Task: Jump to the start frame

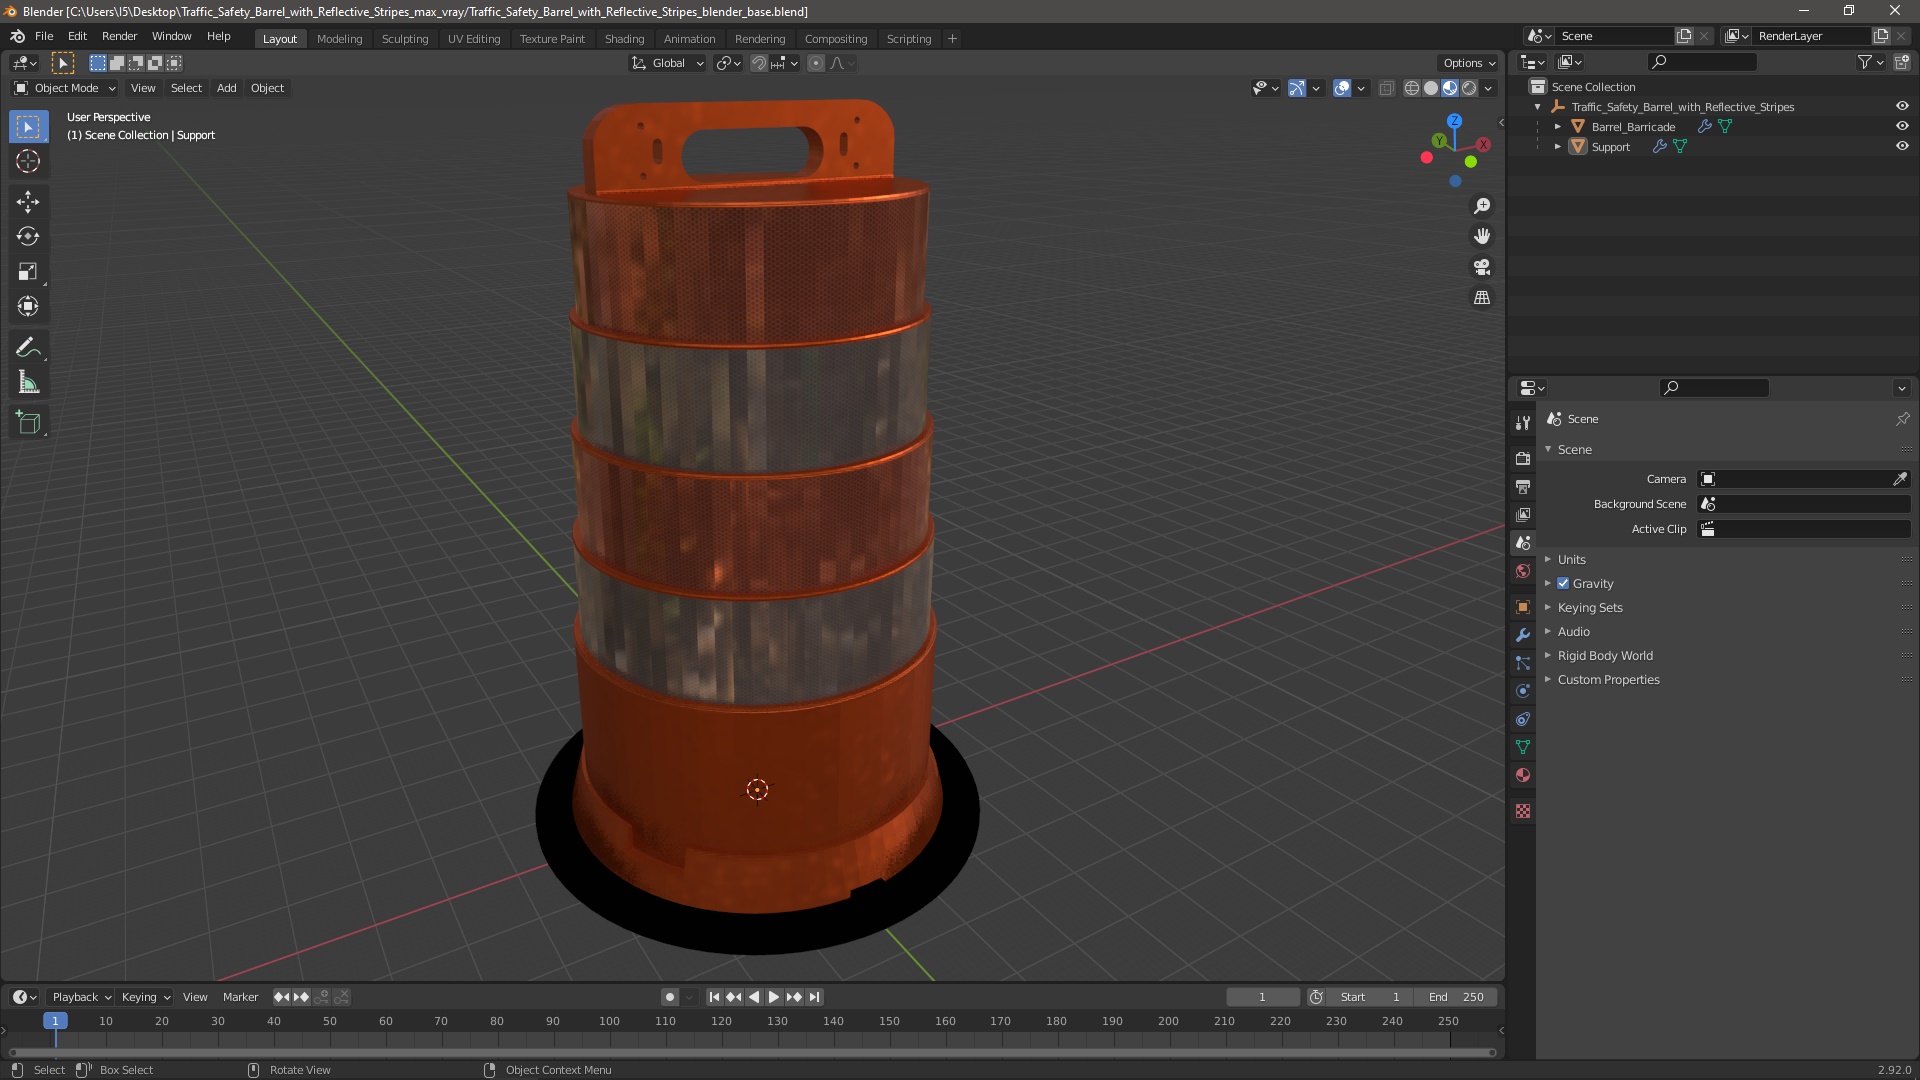Action: pos(714,997)
